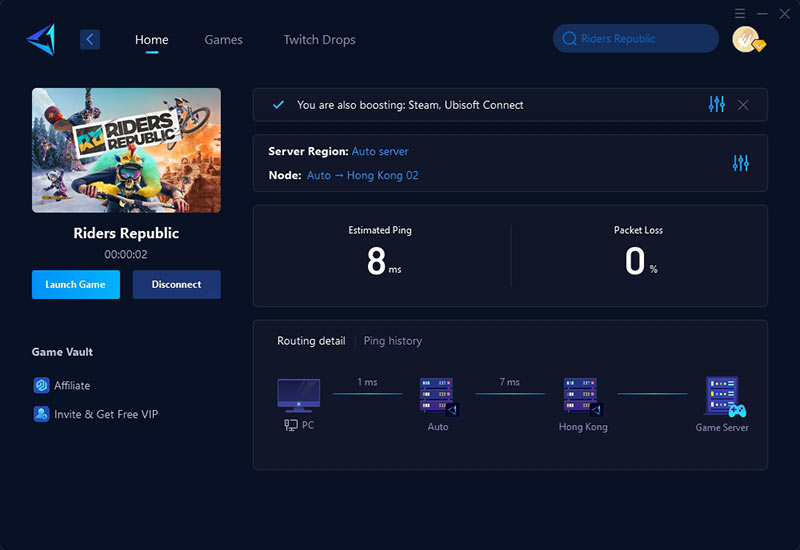Open the hamburger menu in title bar
800x550 pixels.
tap(740, 14)
